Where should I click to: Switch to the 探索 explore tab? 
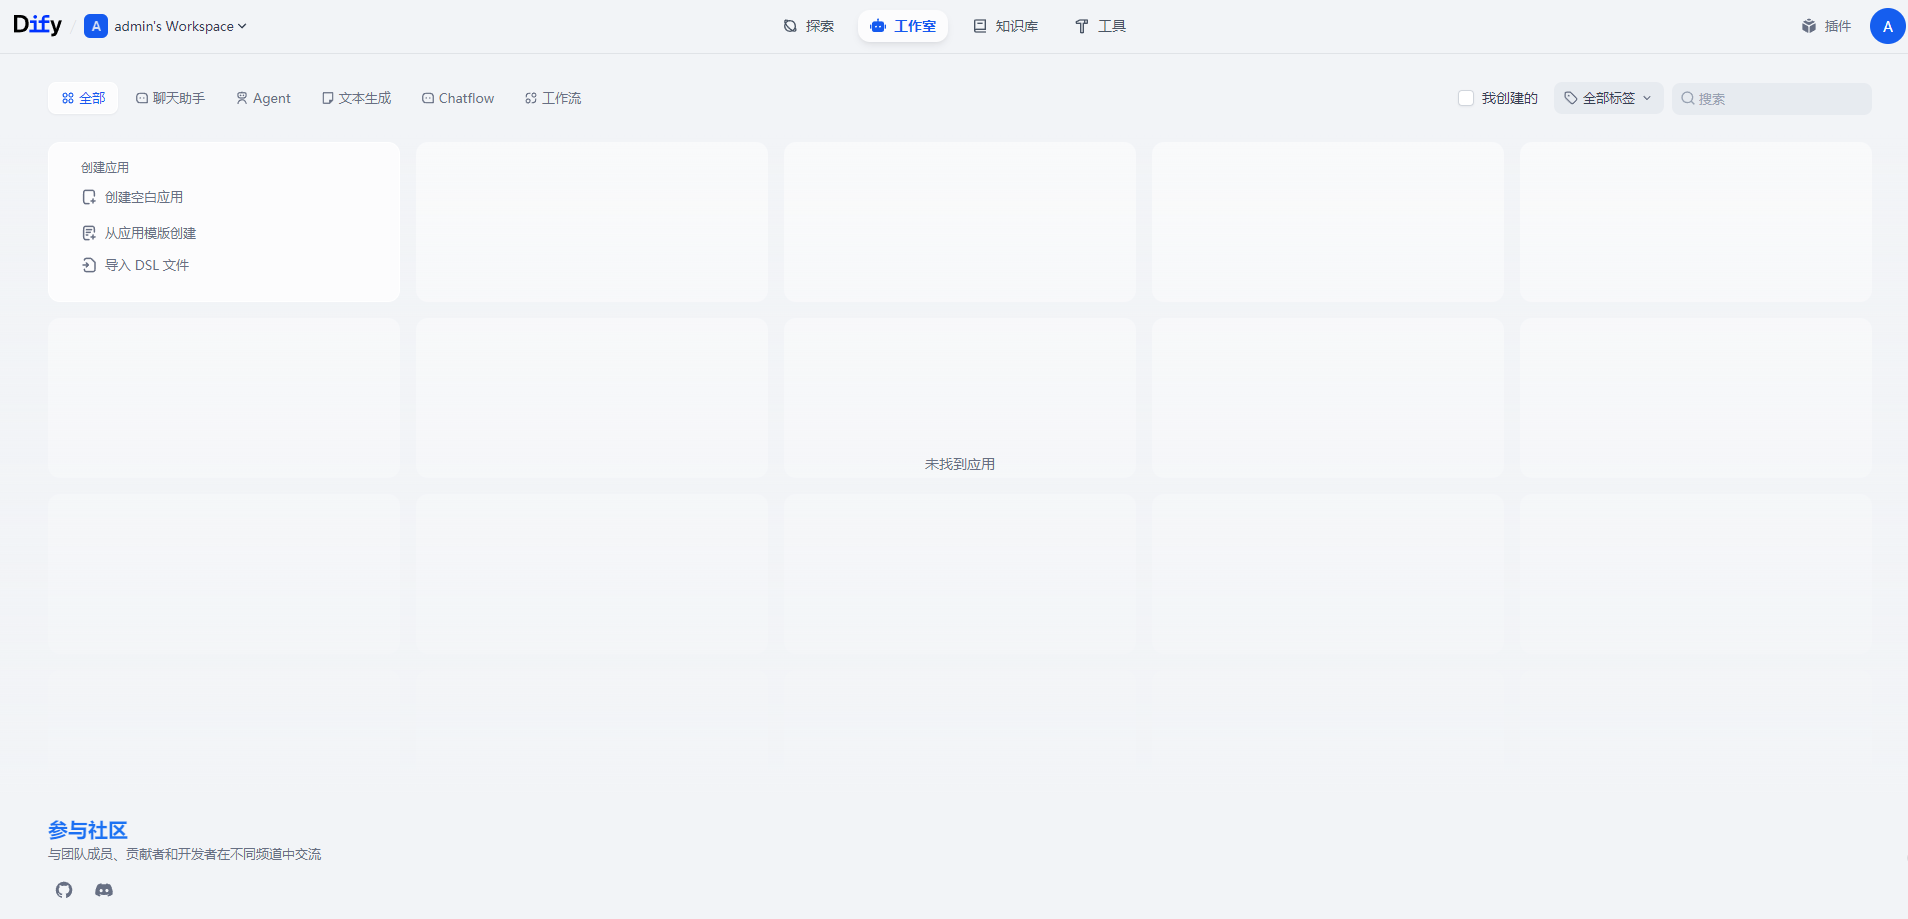pos(809,26)
